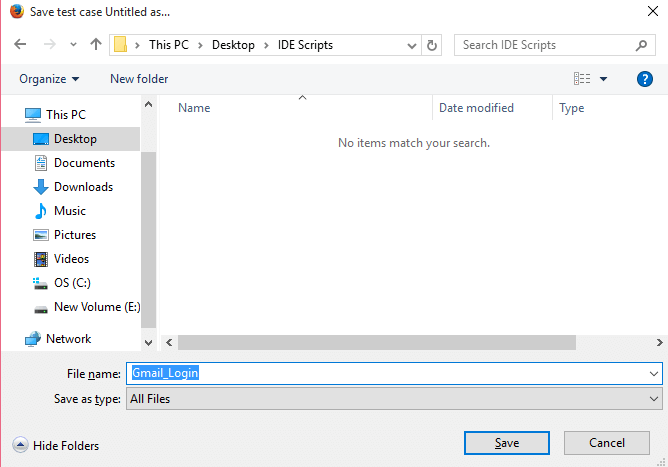Screen dimensions: 668x467
Task: Sort by Date modified column
Action: click(476, 108)
